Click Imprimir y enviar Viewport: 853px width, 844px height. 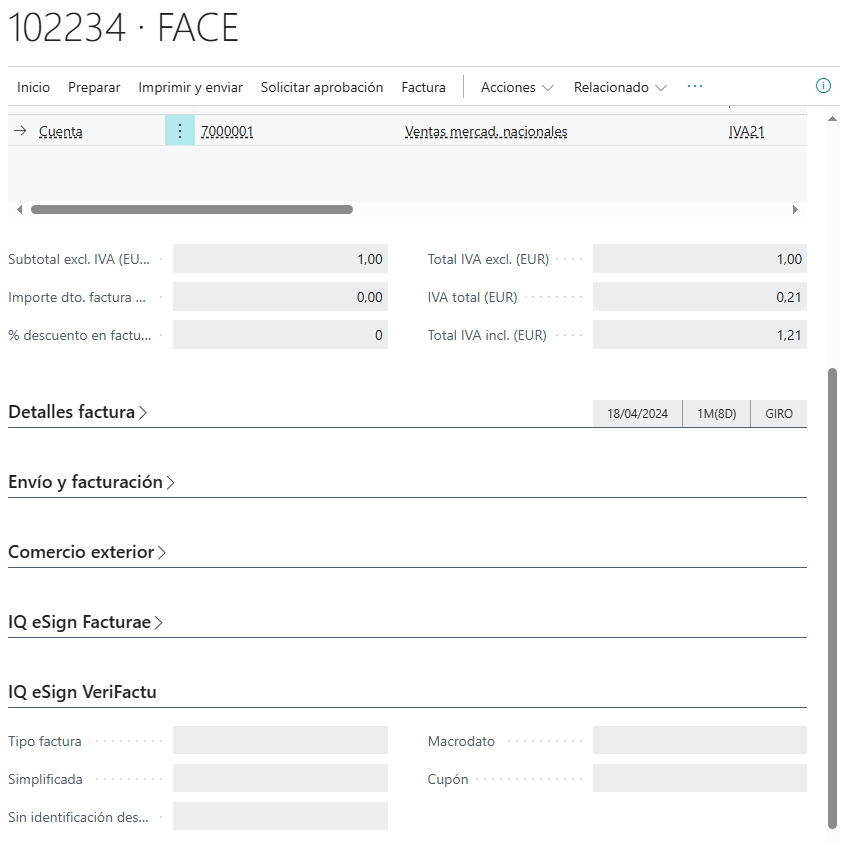point(190,87)
